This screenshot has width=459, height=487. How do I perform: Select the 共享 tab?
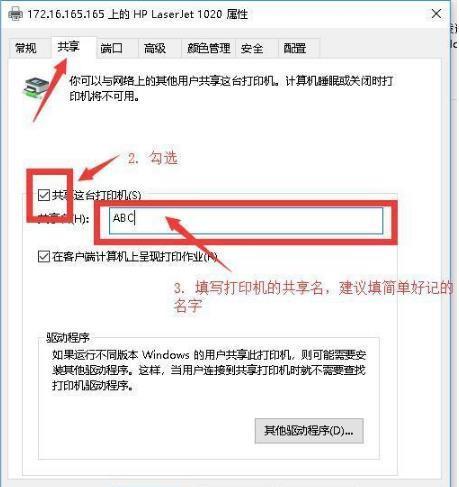coord(69,47)
